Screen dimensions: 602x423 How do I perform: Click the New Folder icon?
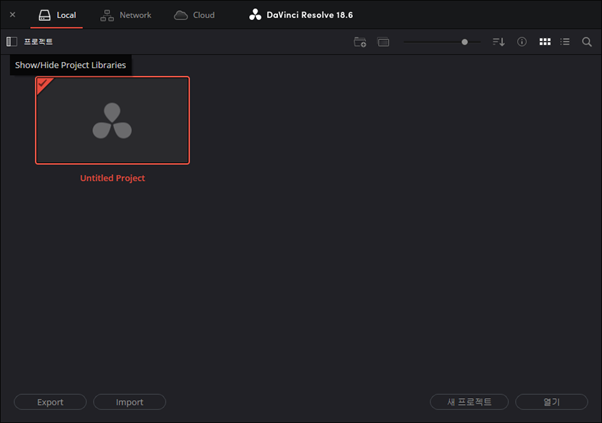[360, 42]
